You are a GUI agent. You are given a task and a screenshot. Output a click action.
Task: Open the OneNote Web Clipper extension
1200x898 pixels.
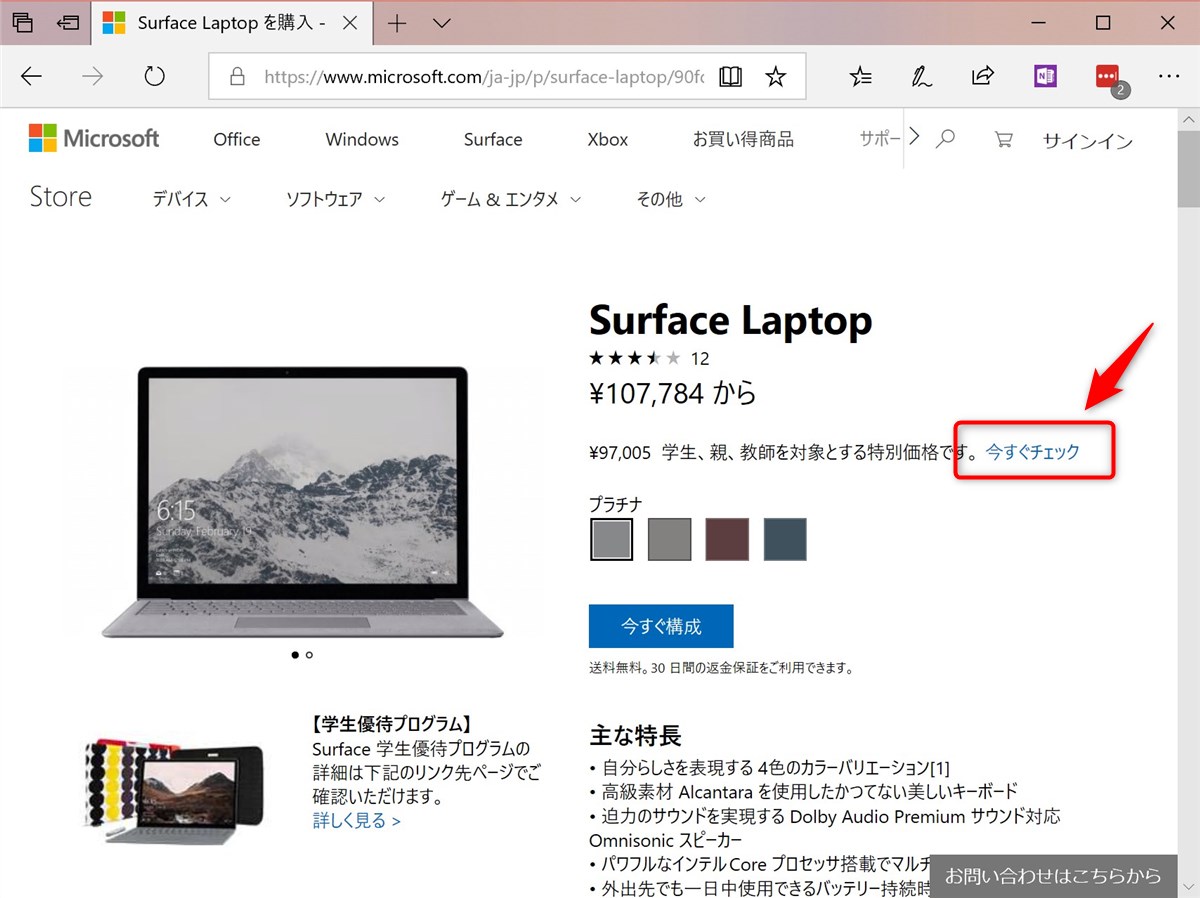[1045, 76]
